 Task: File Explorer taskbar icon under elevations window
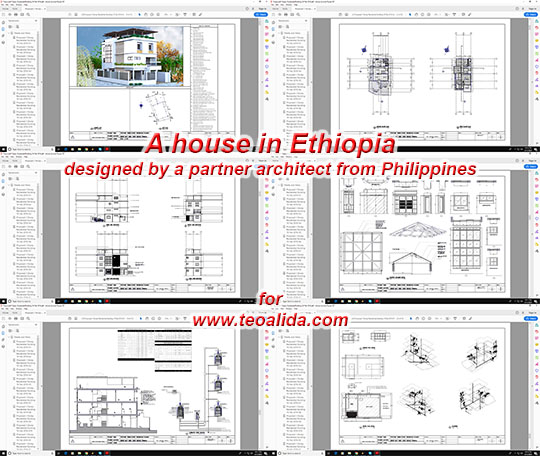point(80,301)
